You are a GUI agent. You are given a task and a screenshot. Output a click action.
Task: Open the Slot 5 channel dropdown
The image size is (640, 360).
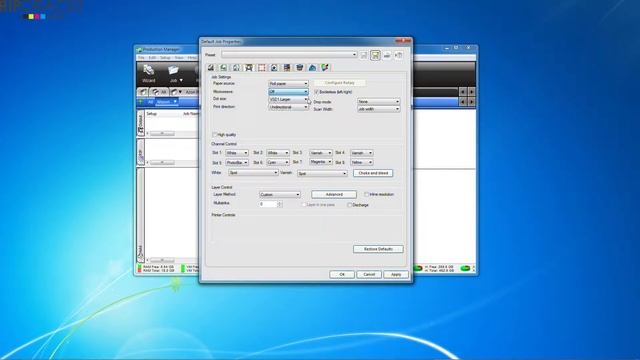(x=237, y=162)
